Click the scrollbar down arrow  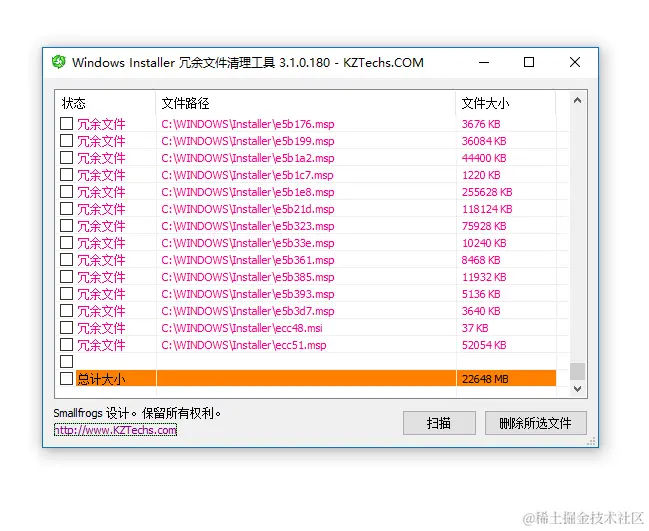tap(577, 389)
